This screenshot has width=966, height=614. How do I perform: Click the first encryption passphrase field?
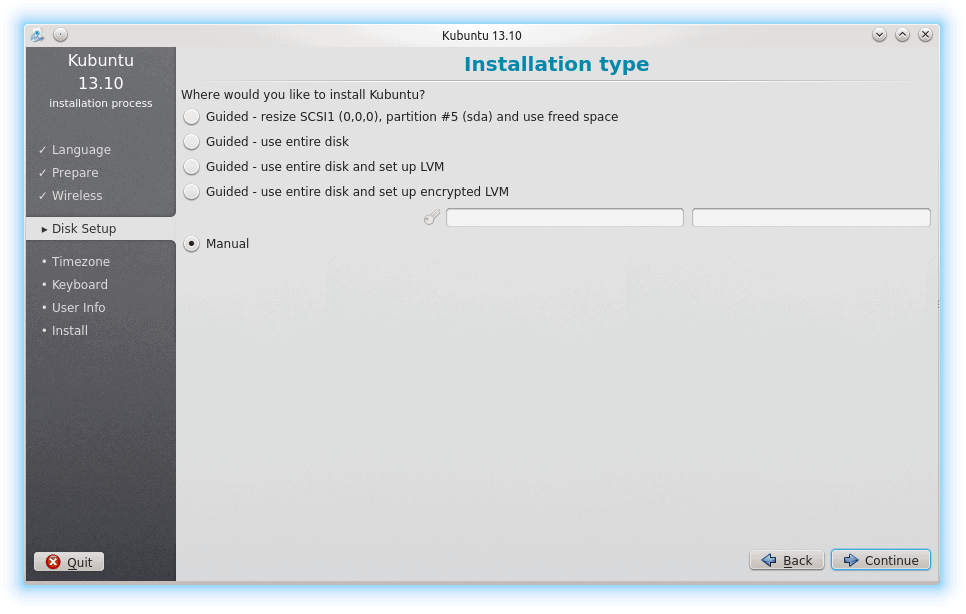(x=565, y=217)
